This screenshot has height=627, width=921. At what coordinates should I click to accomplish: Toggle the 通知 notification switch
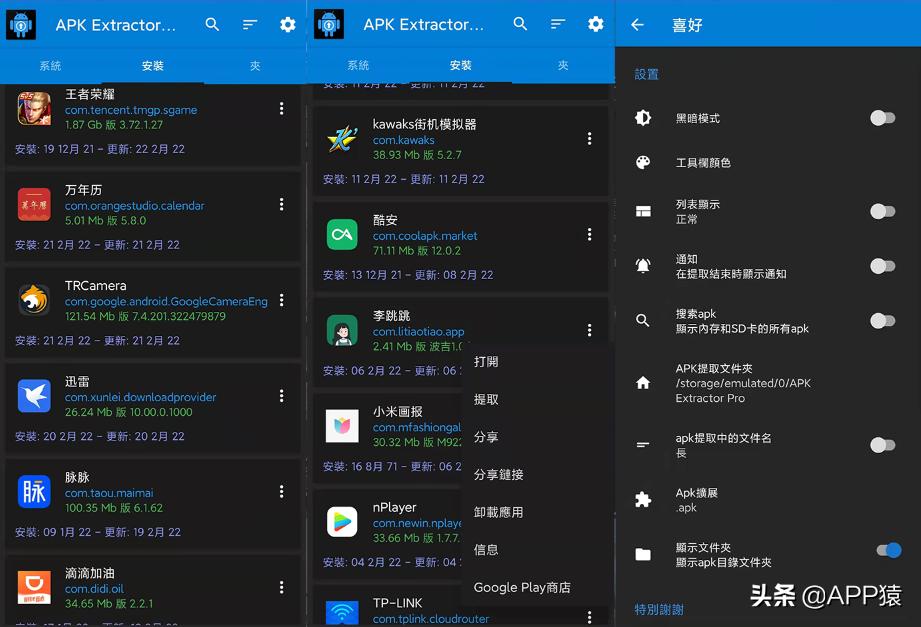(x=883, y=266)
